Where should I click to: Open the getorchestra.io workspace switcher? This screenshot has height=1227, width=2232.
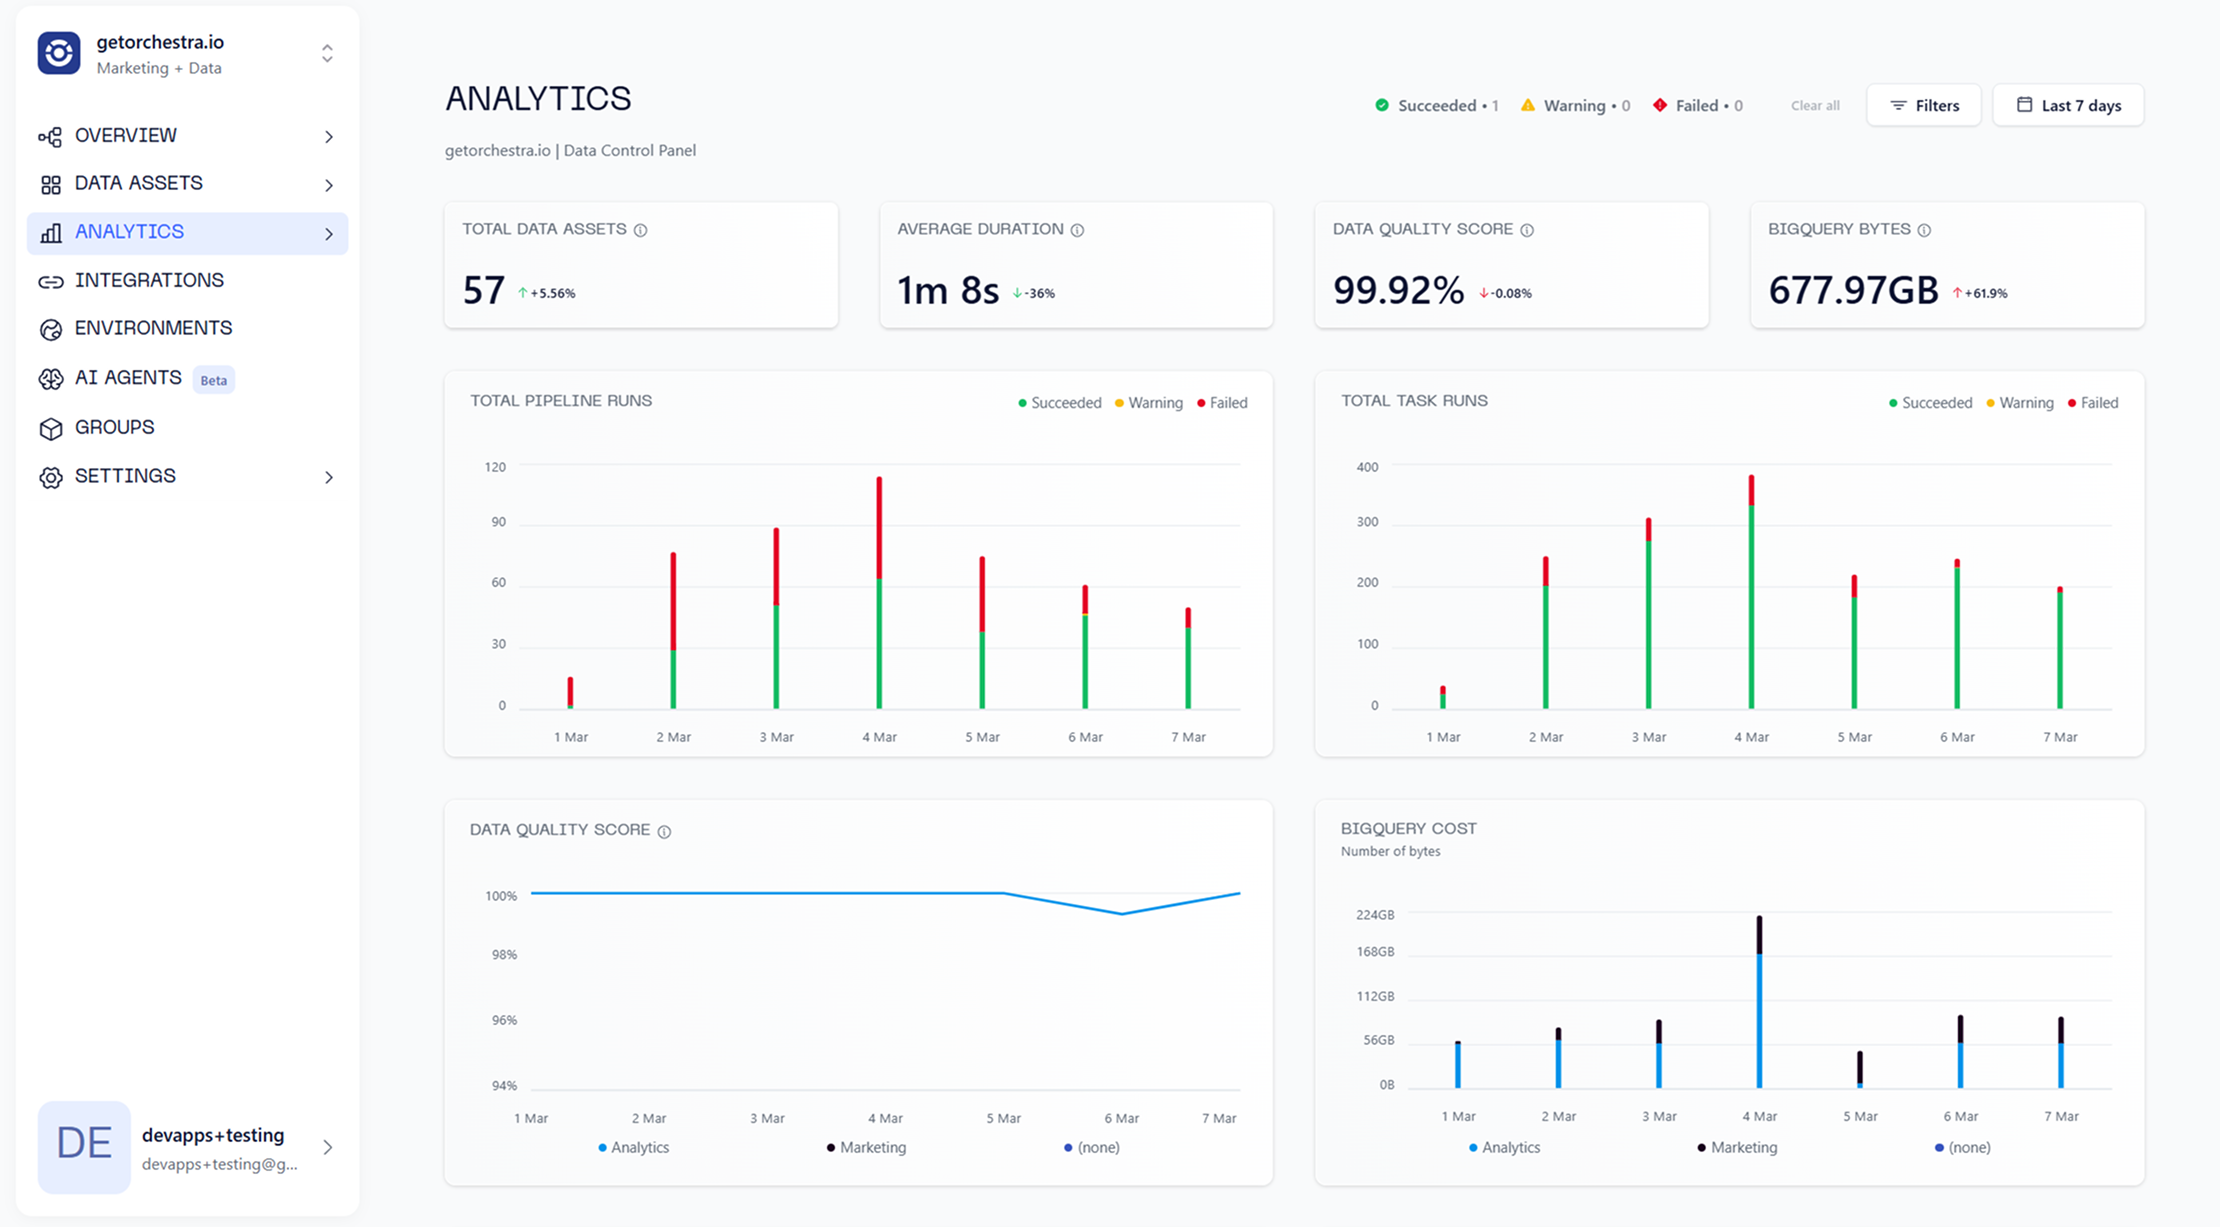pos(327,54)
